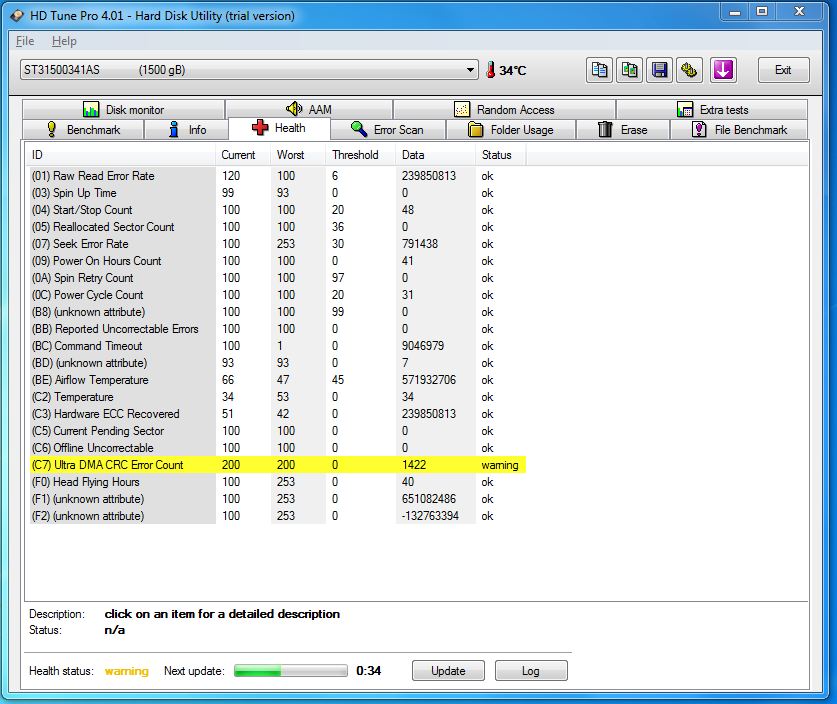This screenshot has width=837, height=704.
Task: Open the File menu
Action: click(x=25, y=41)
